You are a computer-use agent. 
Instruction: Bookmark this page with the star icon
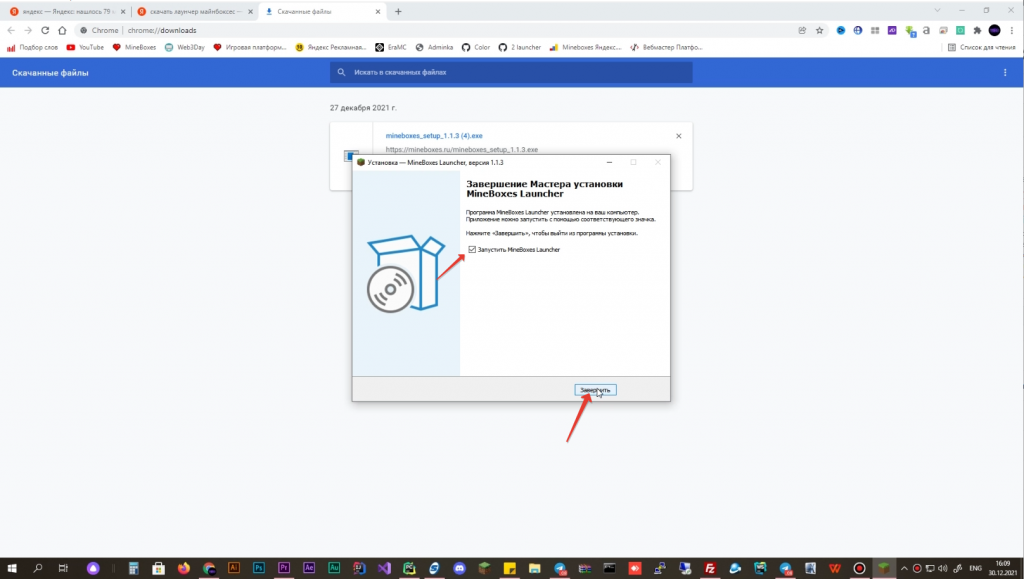coord(819,30)
